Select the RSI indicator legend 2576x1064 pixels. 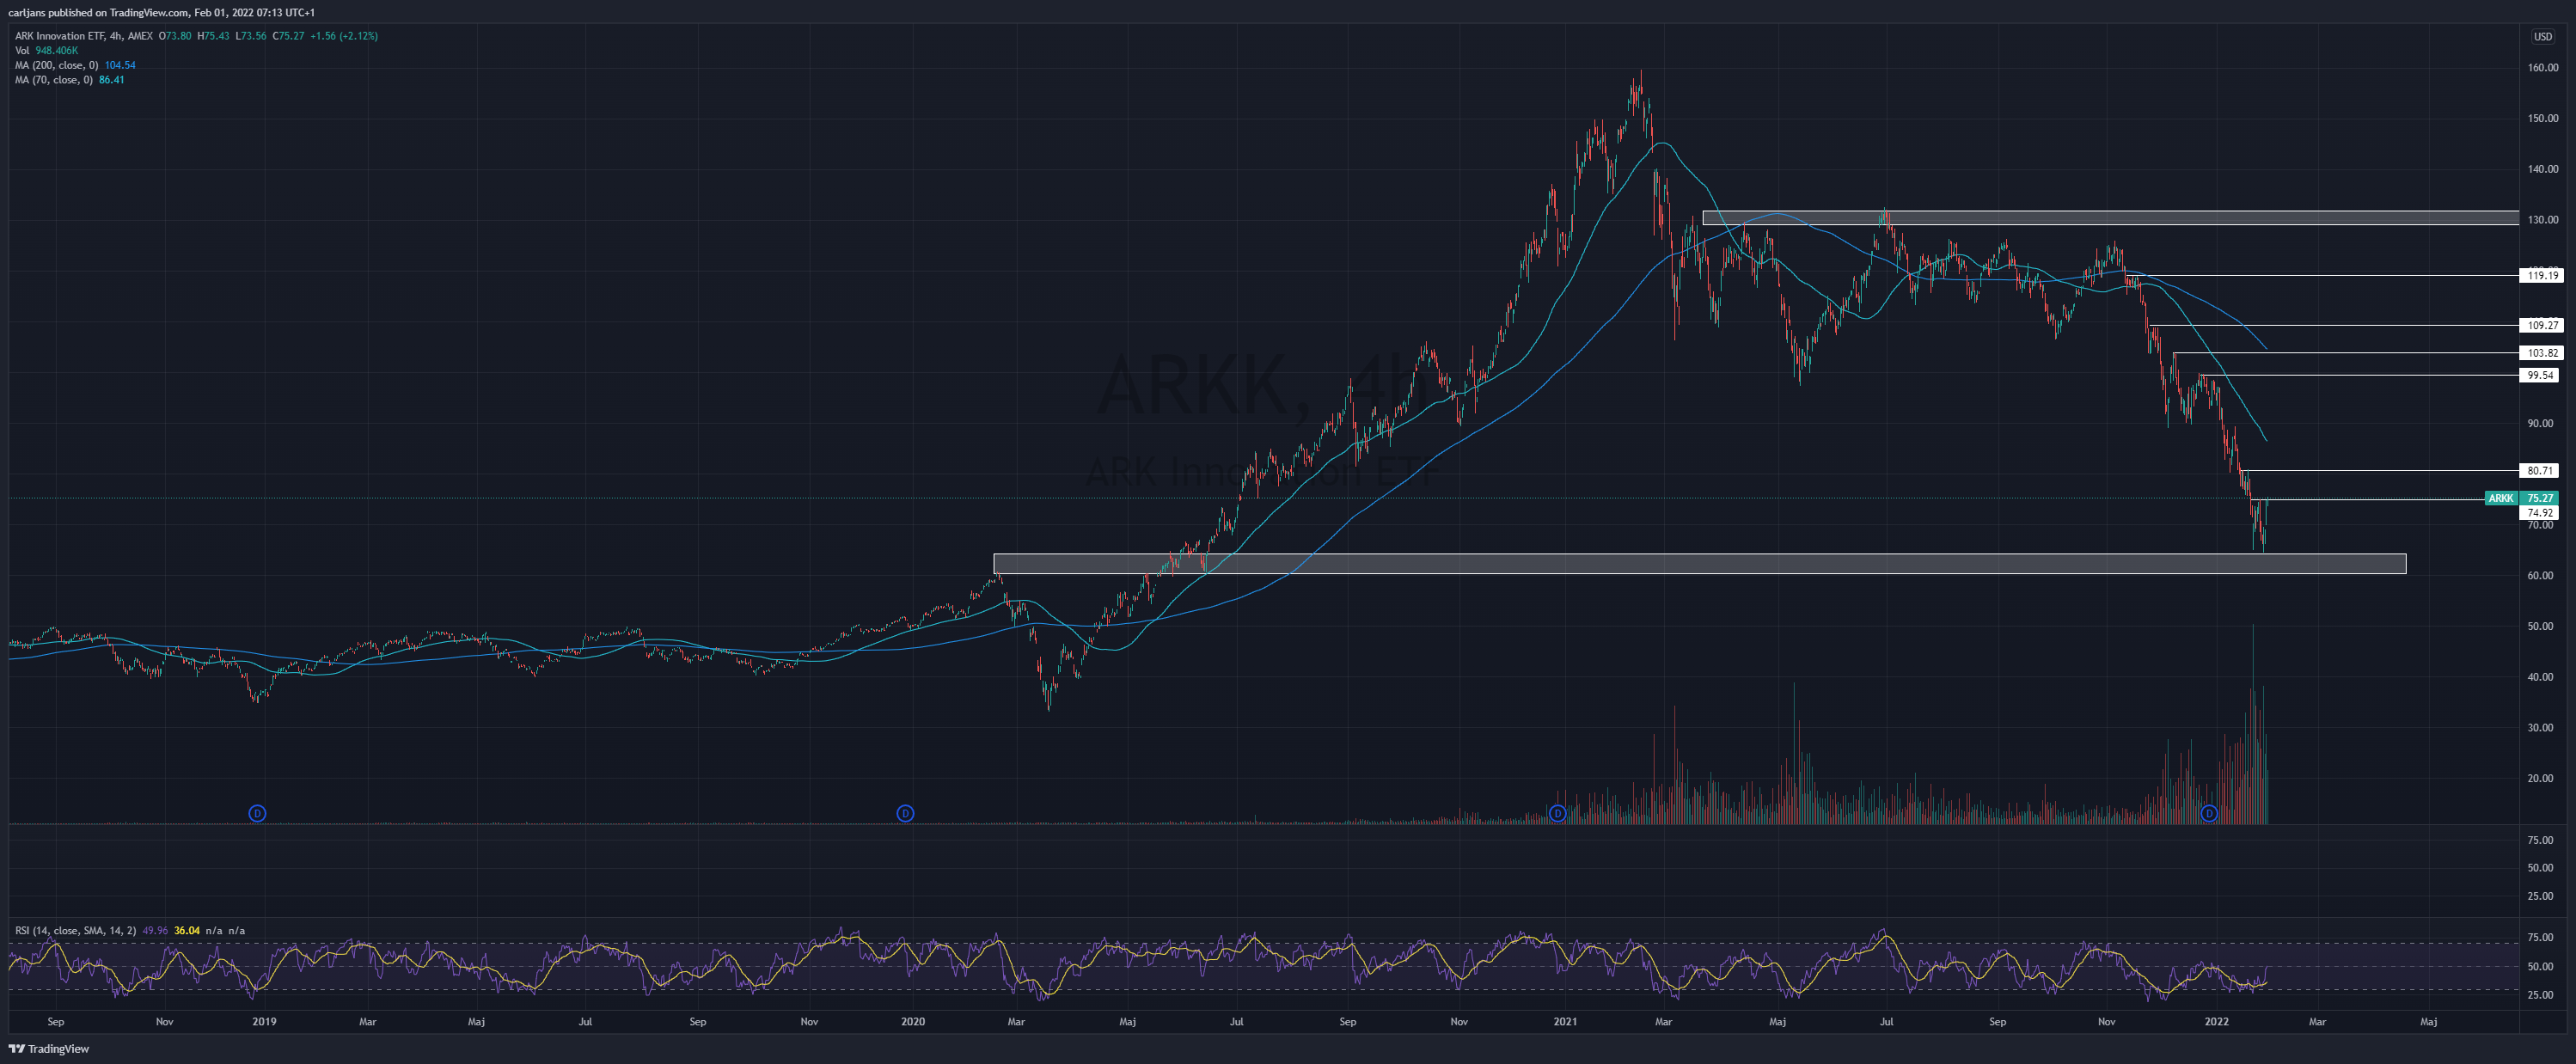coord(130,930)
